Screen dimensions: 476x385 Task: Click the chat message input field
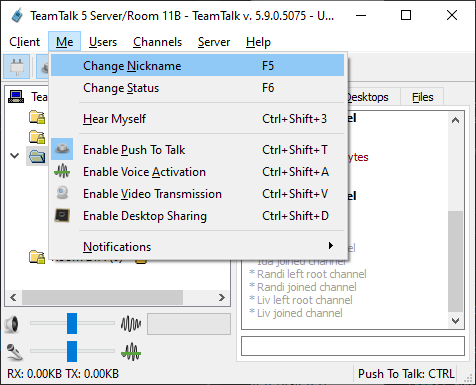tap(353, 346)
